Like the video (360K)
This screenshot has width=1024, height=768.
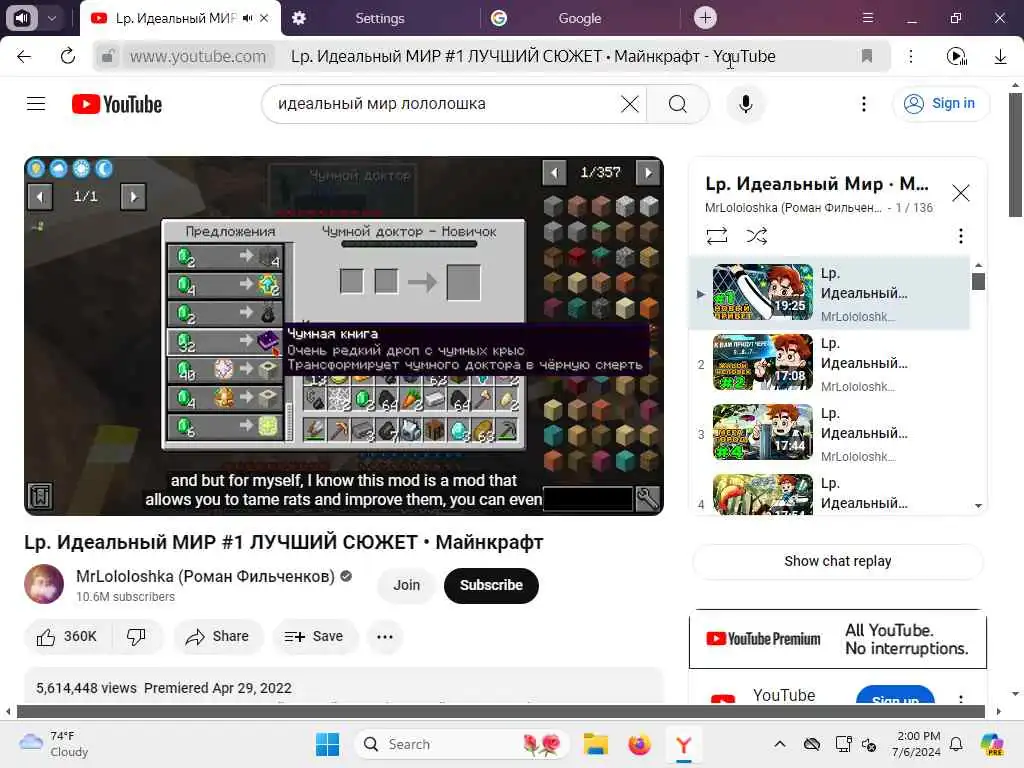click(67, 636)
